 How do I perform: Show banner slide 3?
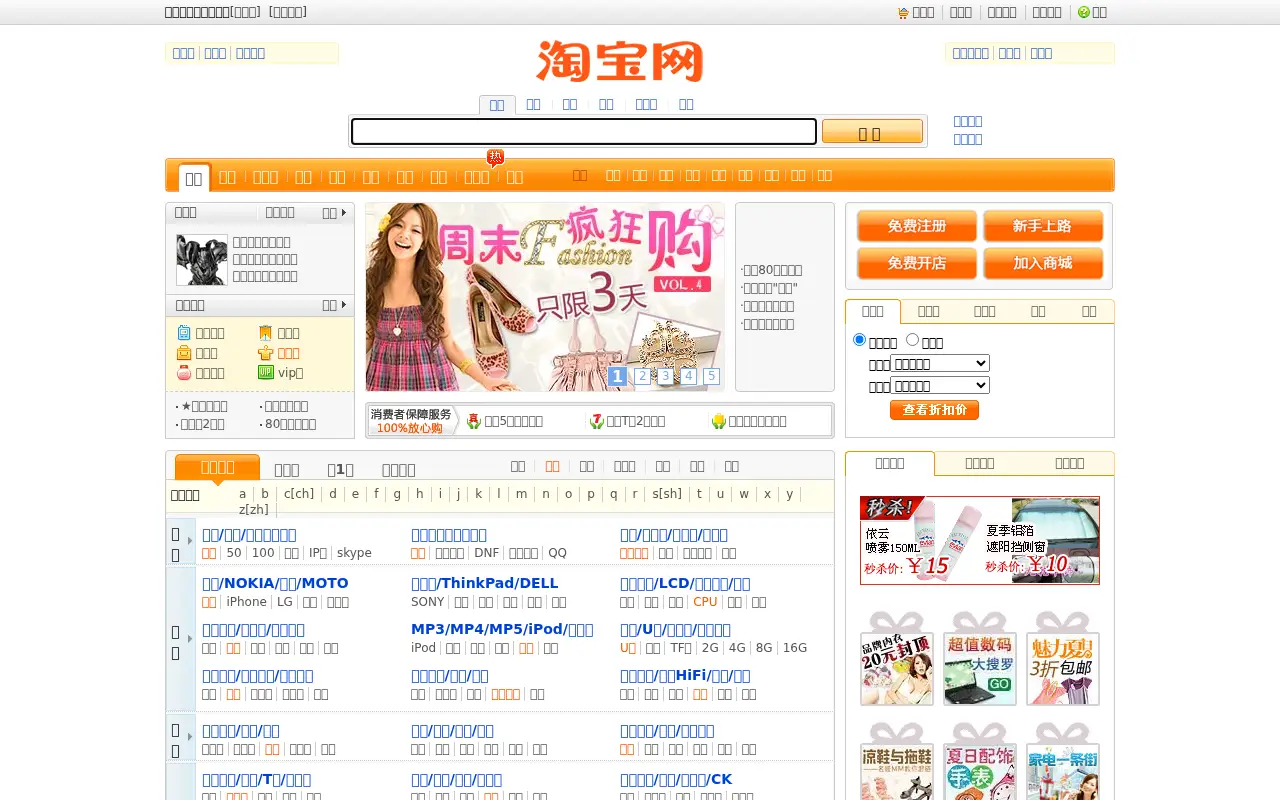click(665, 376)
